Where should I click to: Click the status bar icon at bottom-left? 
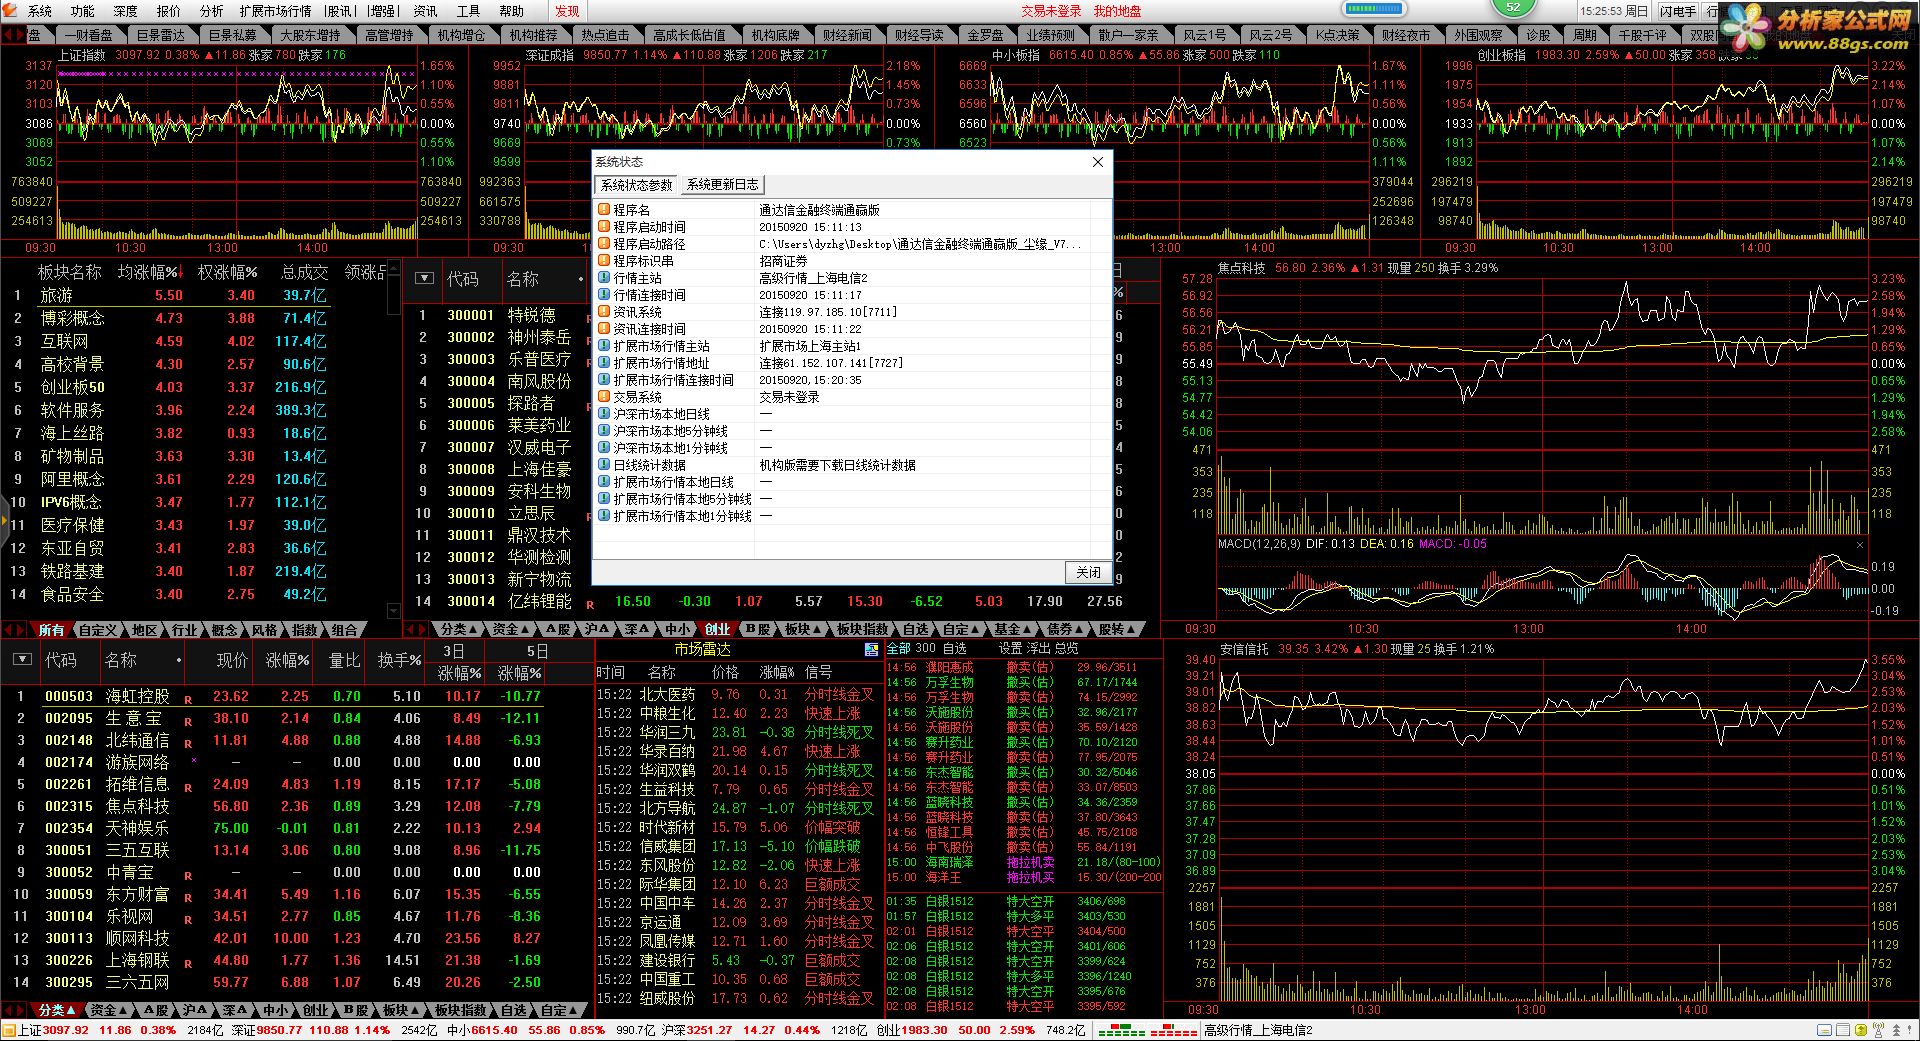(x=9, y=1031)
